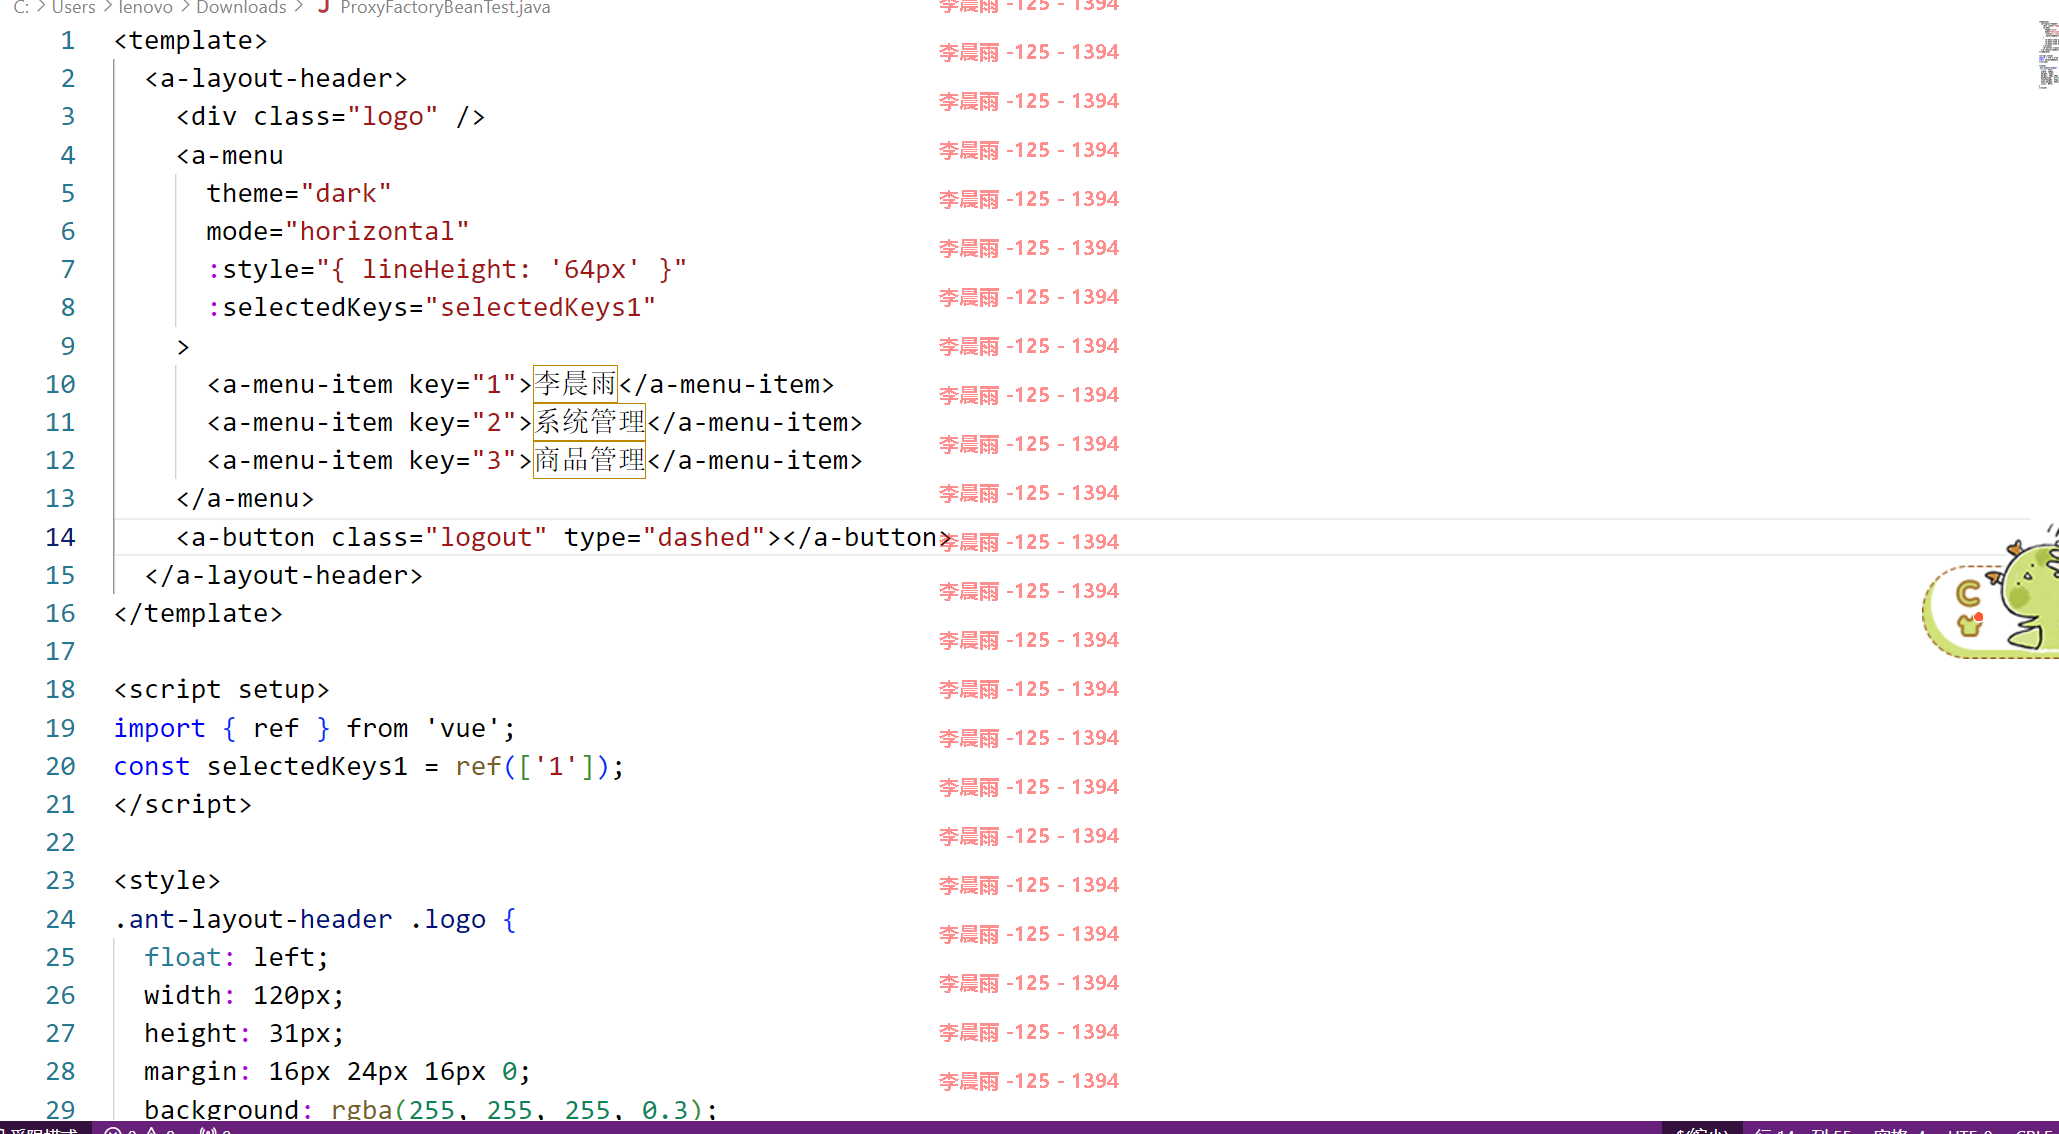Click the <a-layout-header> opening tag

[x=276, y=79]
